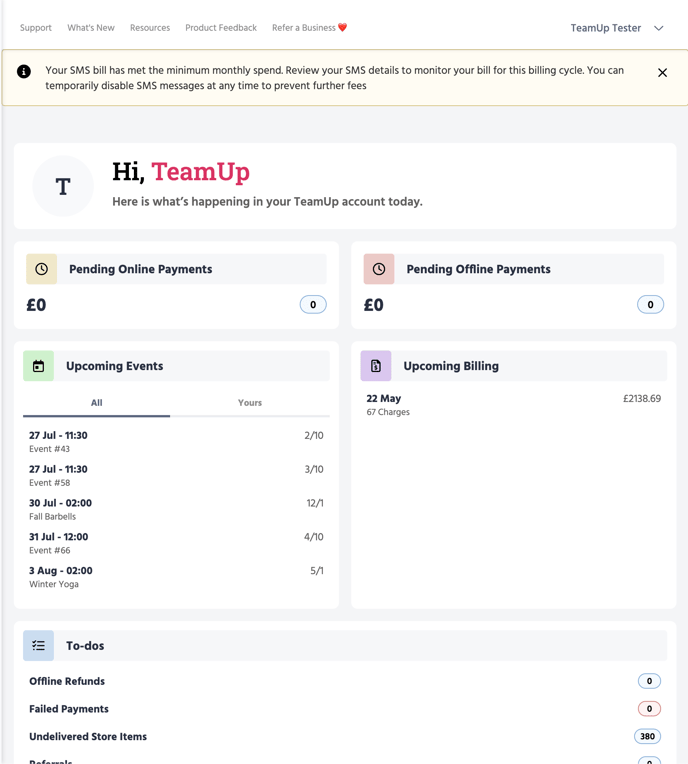This screenshot has height=764, width=688.
Task: Click the Undelivered Store Items 380 badge
Action: pos(647,737)
